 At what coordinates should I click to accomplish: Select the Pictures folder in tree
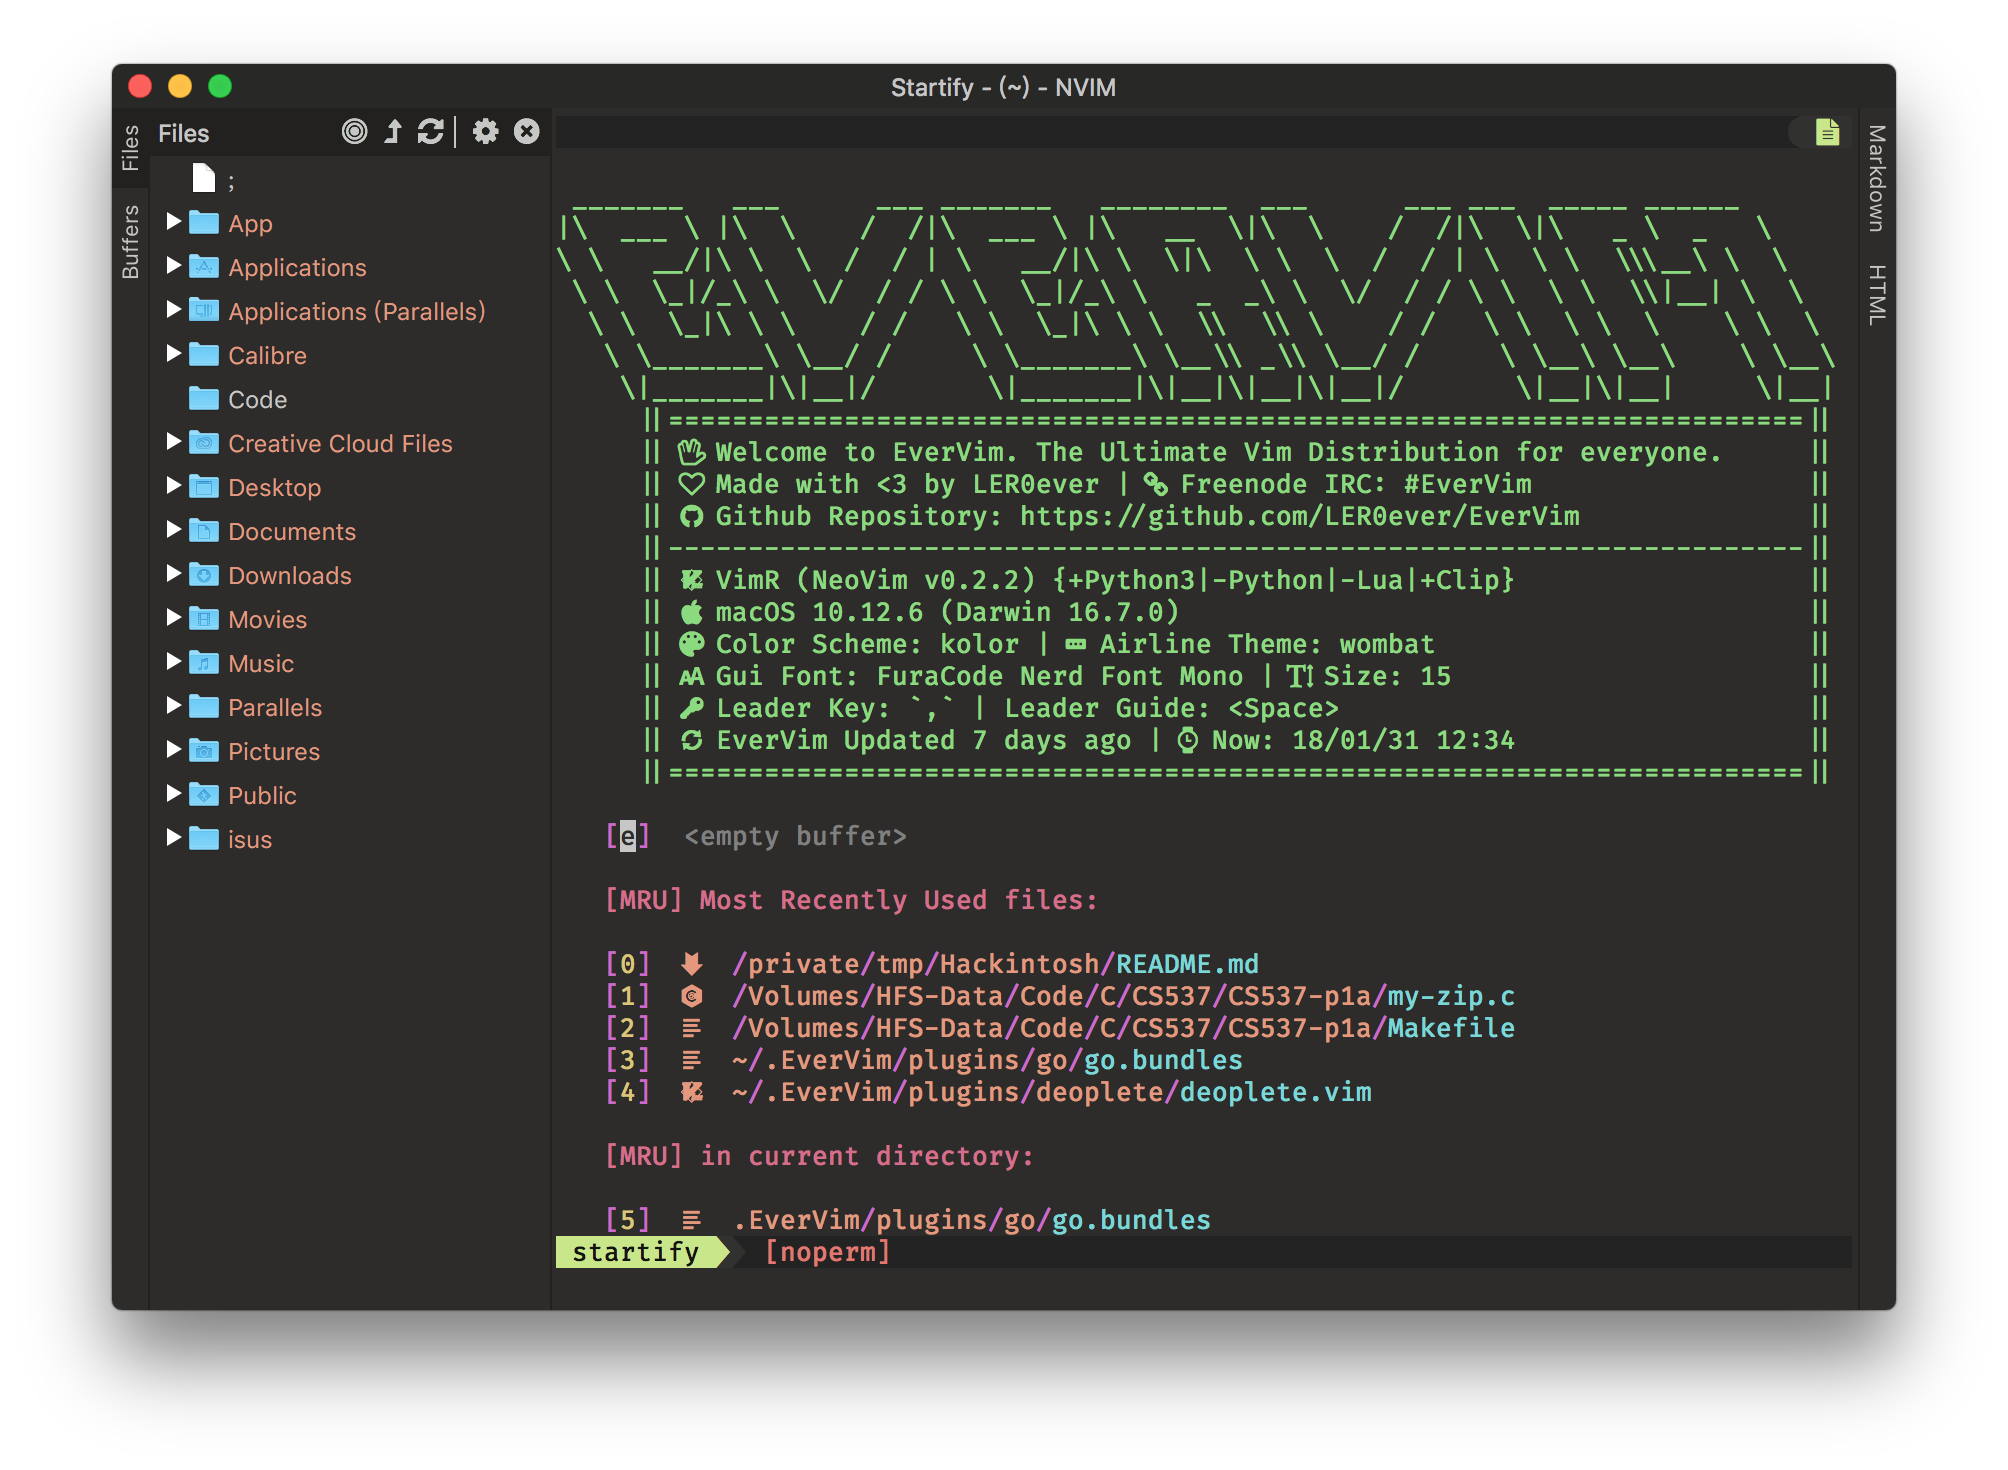coord(273,752)
